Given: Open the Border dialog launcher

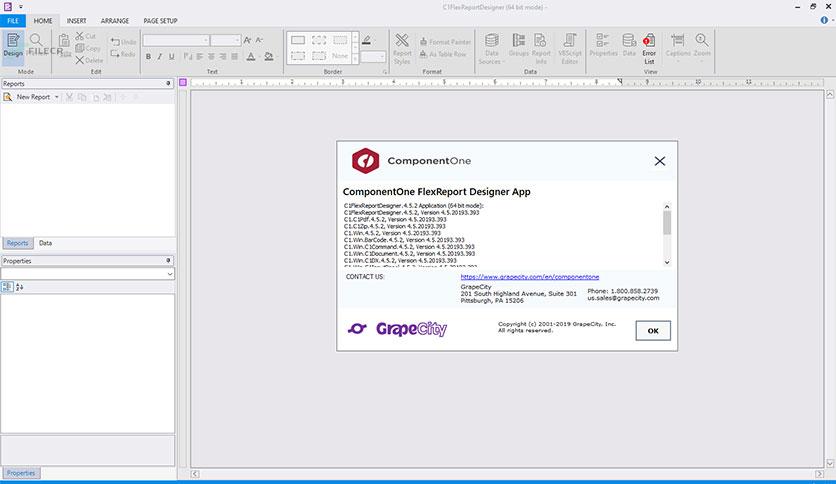Looking at the screenshot, I should click(384, 71).
